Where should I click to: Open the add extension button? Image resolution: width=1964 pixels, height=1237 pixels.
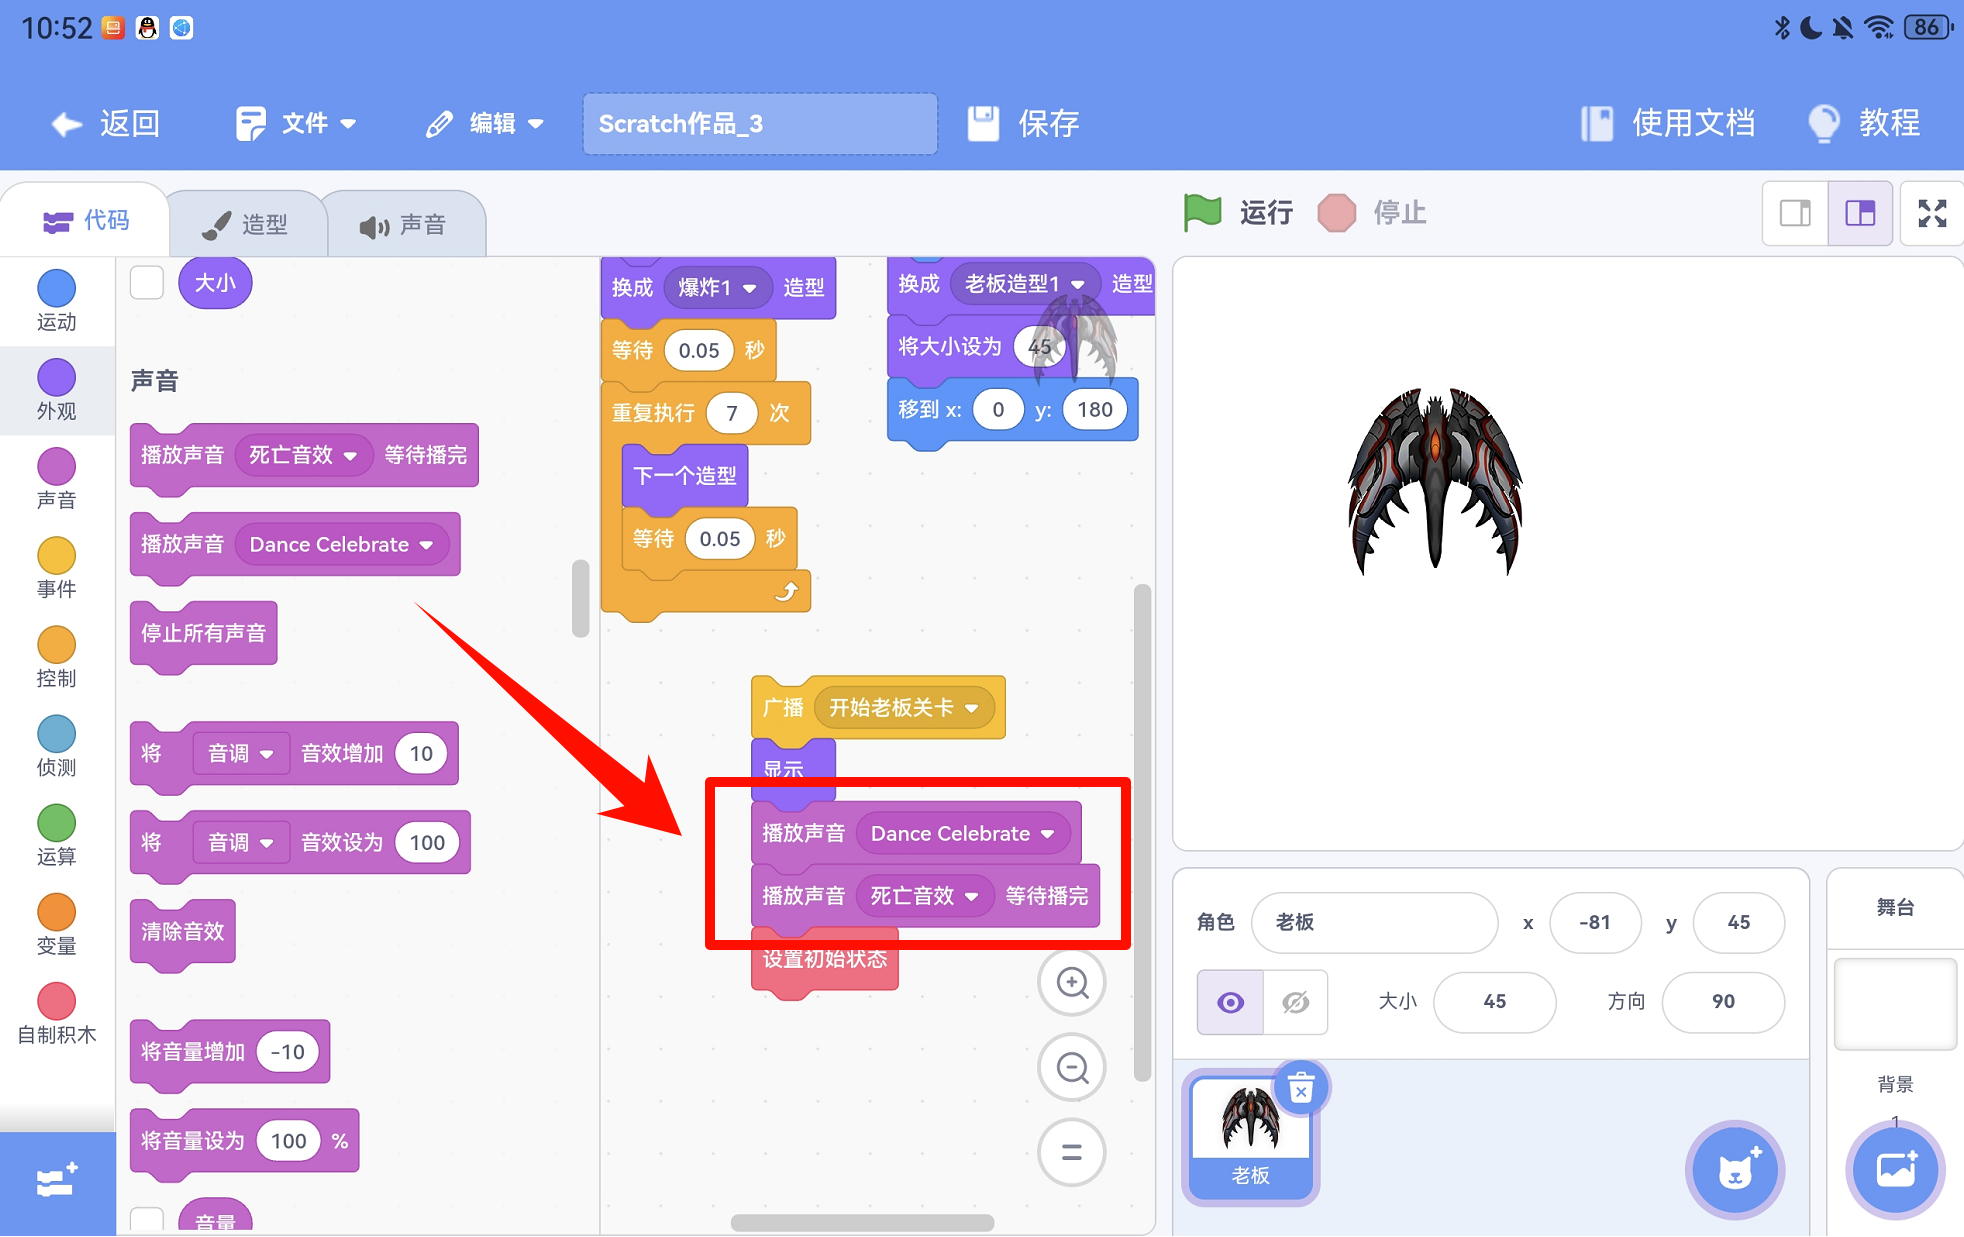tap(57, 1182)
